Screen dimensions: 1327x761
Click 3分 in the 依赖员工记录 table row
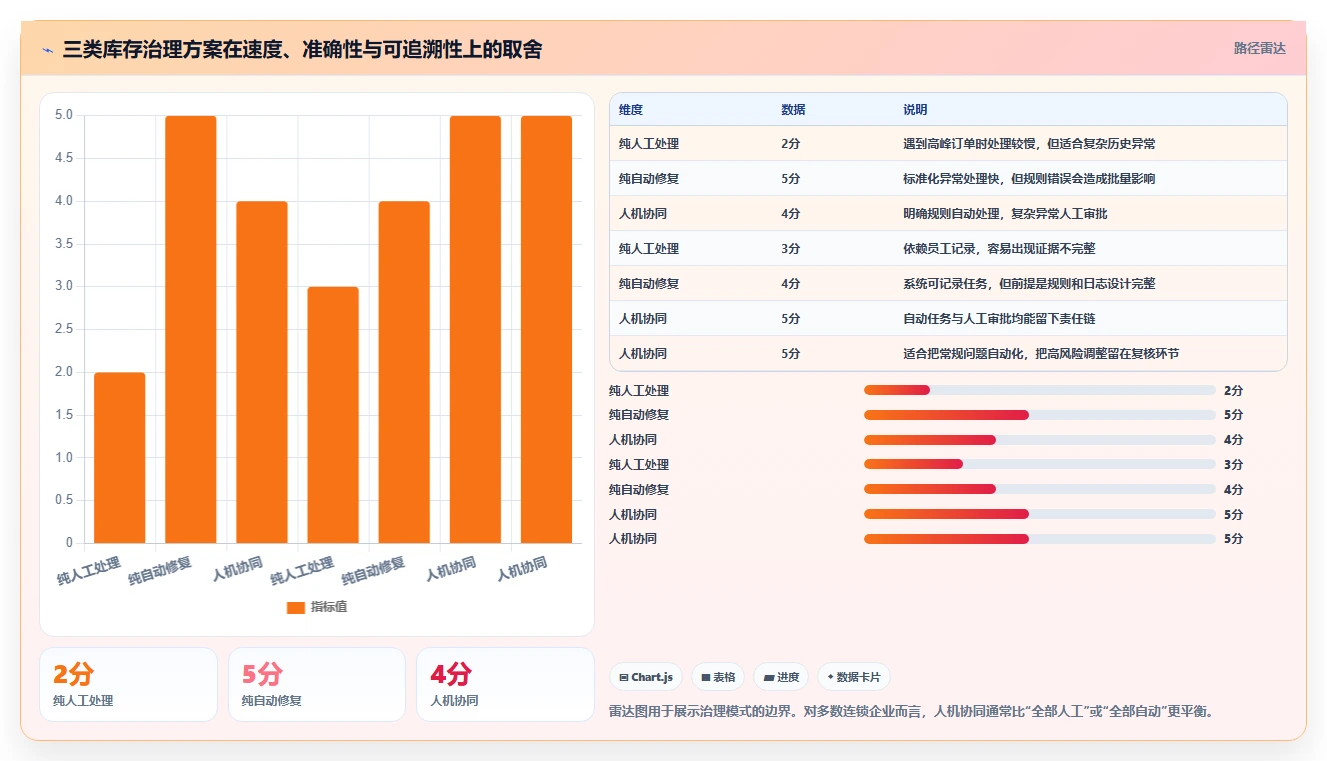790,249
